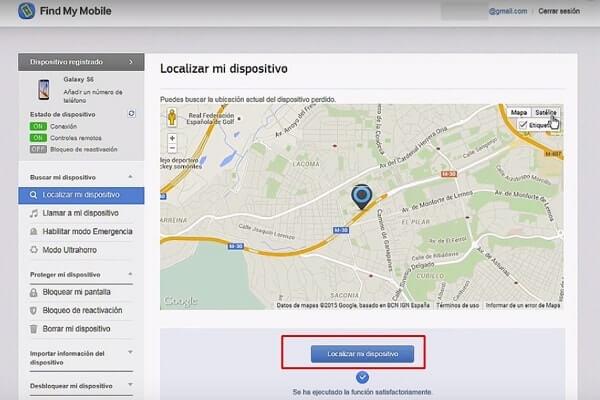
Task: Click the magnifier icon next to Localizar mi dispositivo
Action: 33,195
